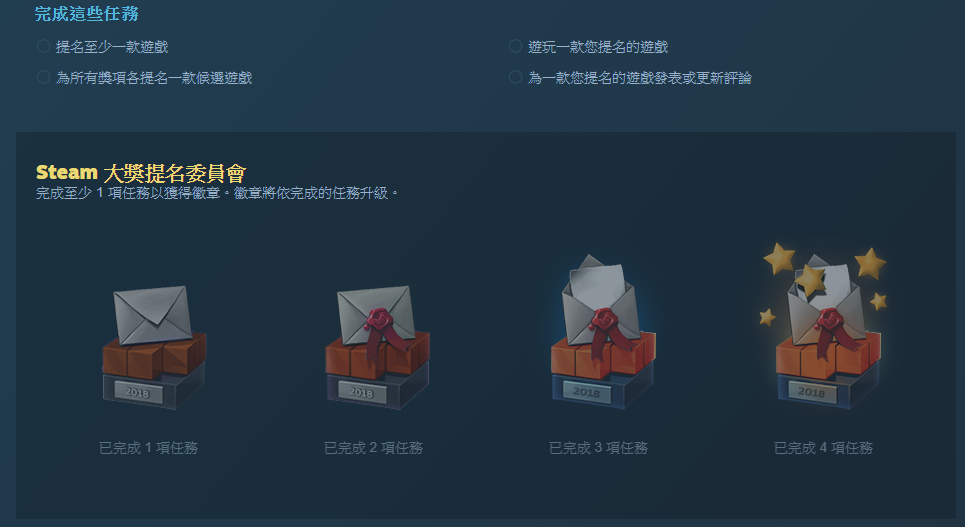Click the 已完成 1 項任務 label
The height and width of the screenshot is (527, 965).
[x=148, y=448]
